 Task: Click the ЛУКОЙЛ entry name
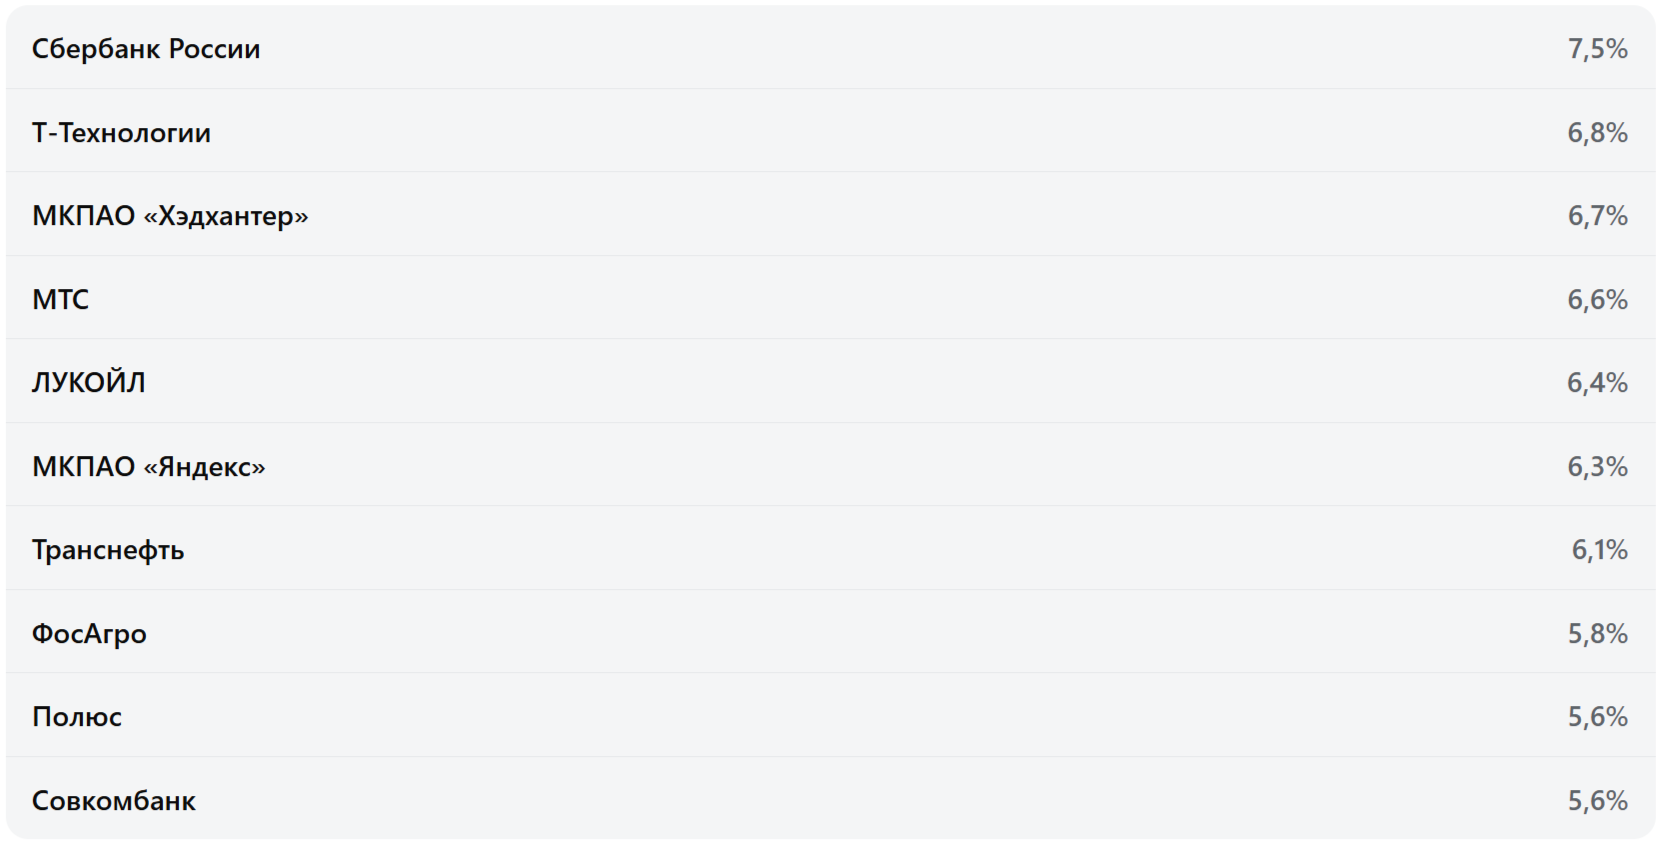88,383
